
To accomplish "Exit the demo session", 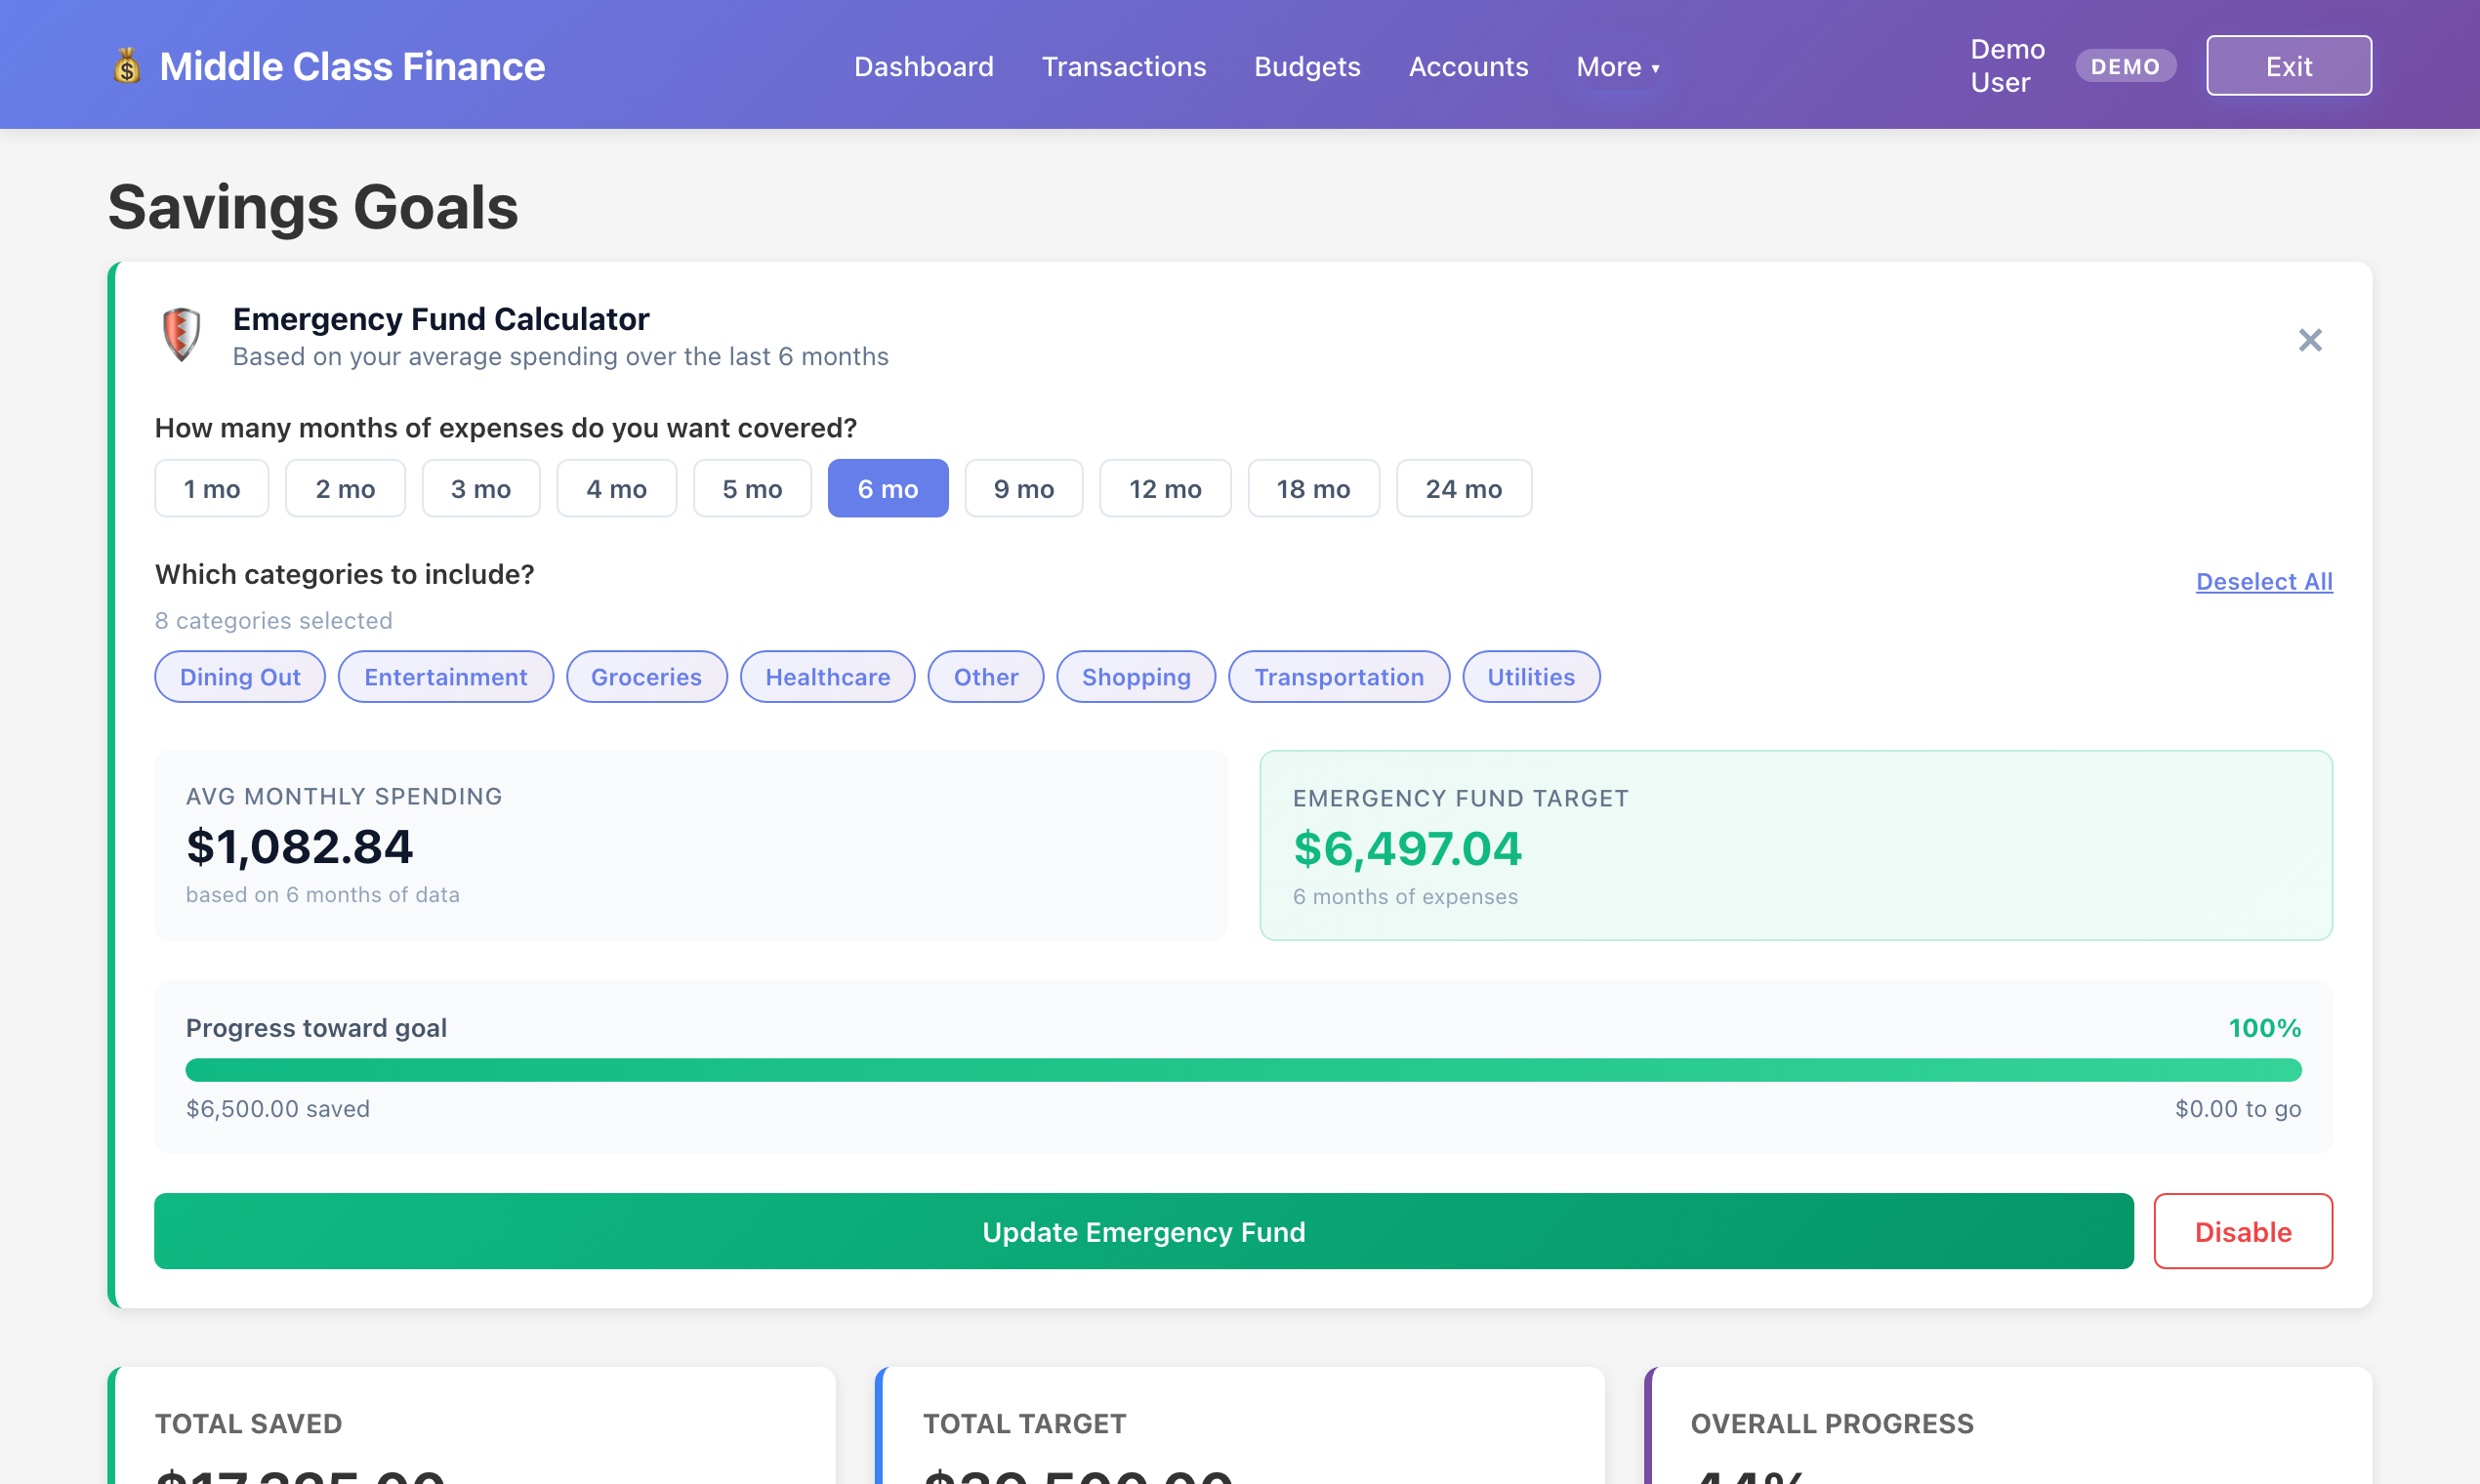I will [x=2289, y=65].
